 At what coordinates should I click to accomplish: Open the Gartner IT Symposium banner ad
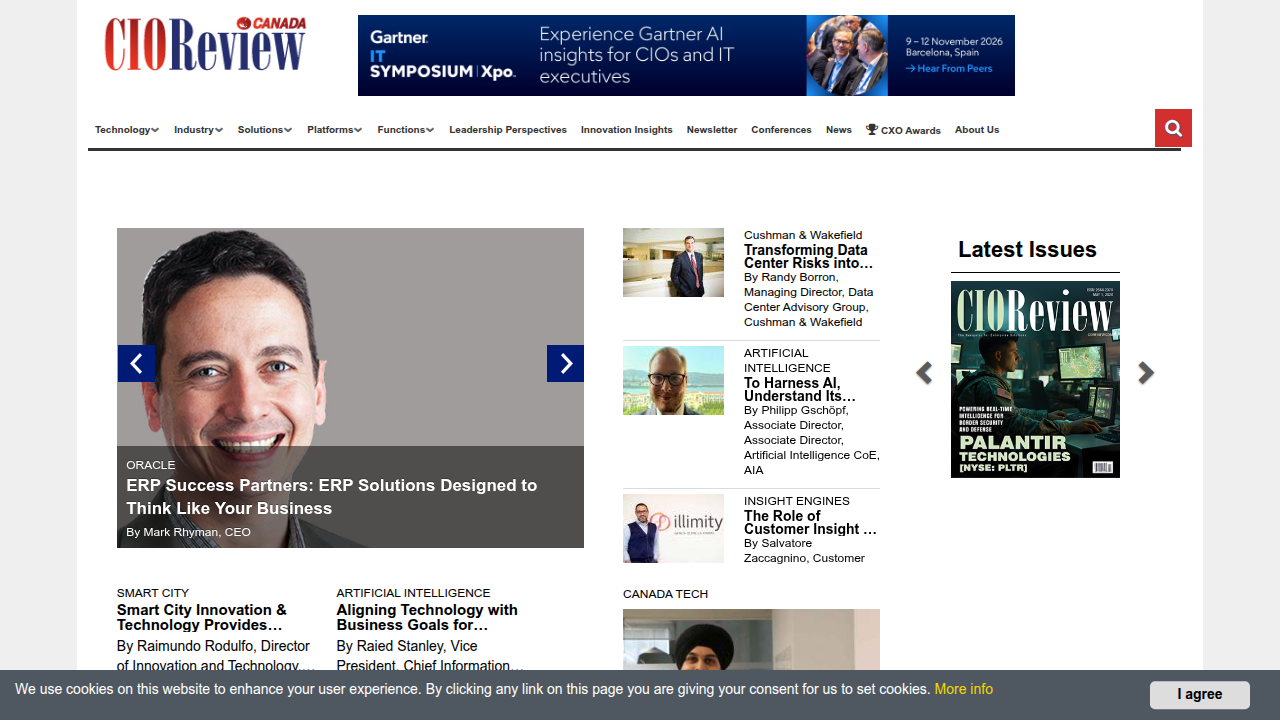coord(686,55)
